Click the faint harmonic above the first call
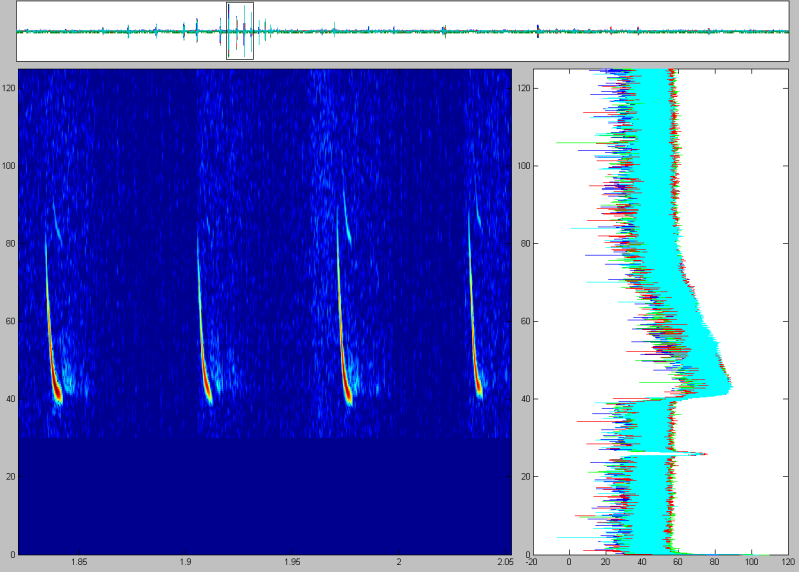The height and width of the screenshot is (572, 799). tap(57, 223)
